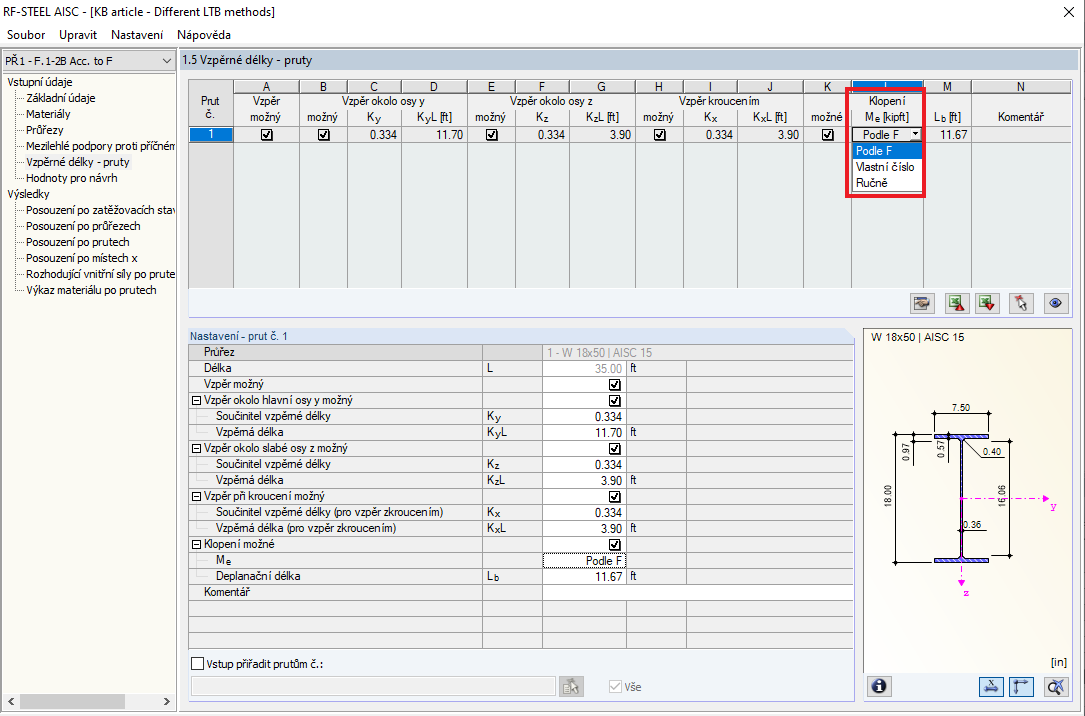The image size is (1085, 716).
Task: Open 'Výkaz materiálu po prutech' item
Action: coord(91,290)
